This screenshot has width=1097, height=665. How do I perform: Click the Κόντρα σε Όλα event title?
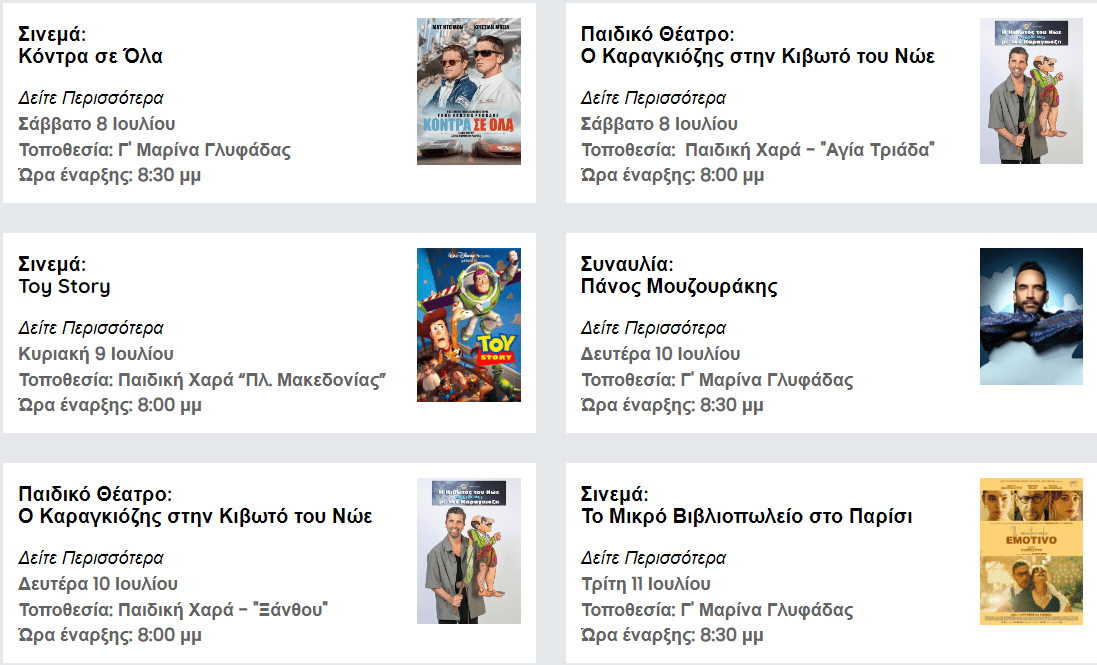(x=91, y=57)
